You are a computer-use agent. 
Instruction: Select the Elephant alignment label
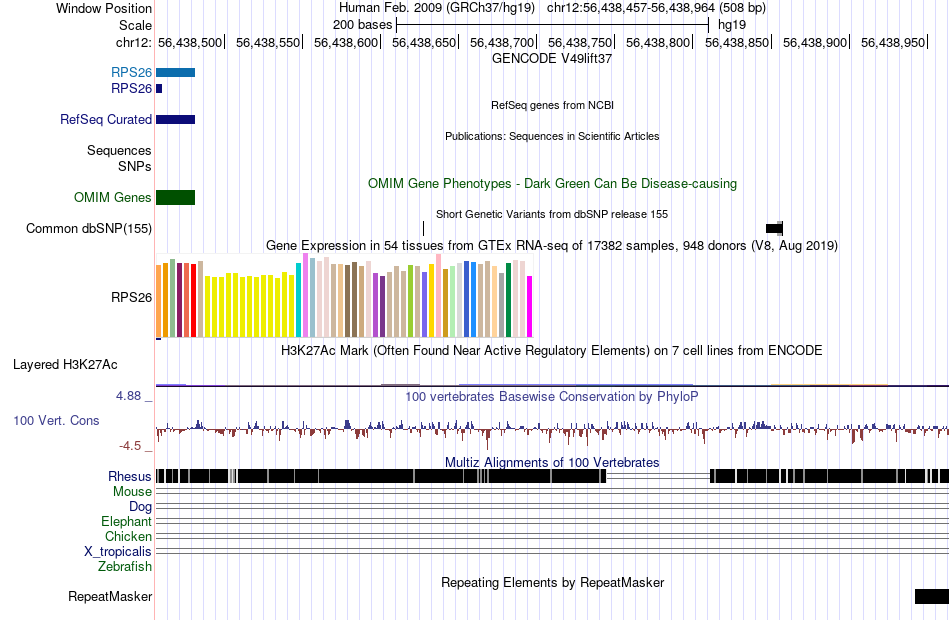(x=126, y=522)
